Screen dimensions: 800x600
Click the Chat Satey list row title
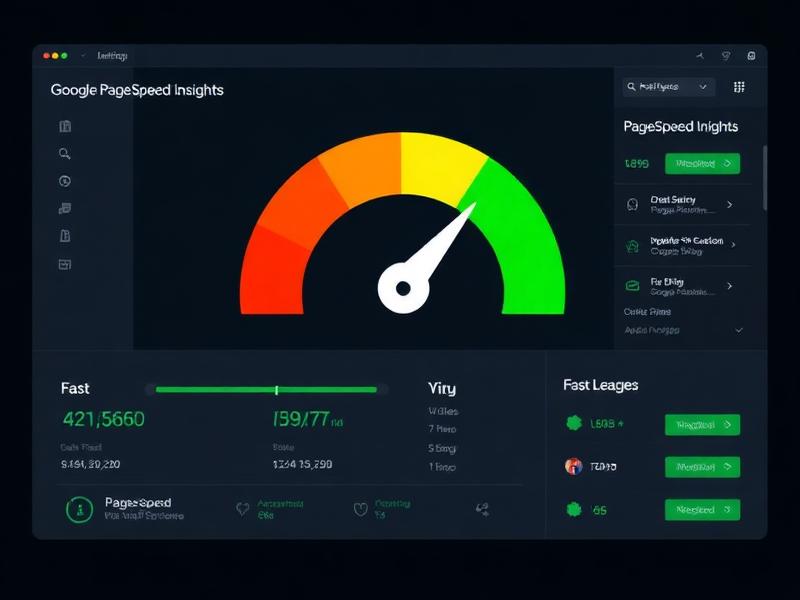click(x=672, y=199)
